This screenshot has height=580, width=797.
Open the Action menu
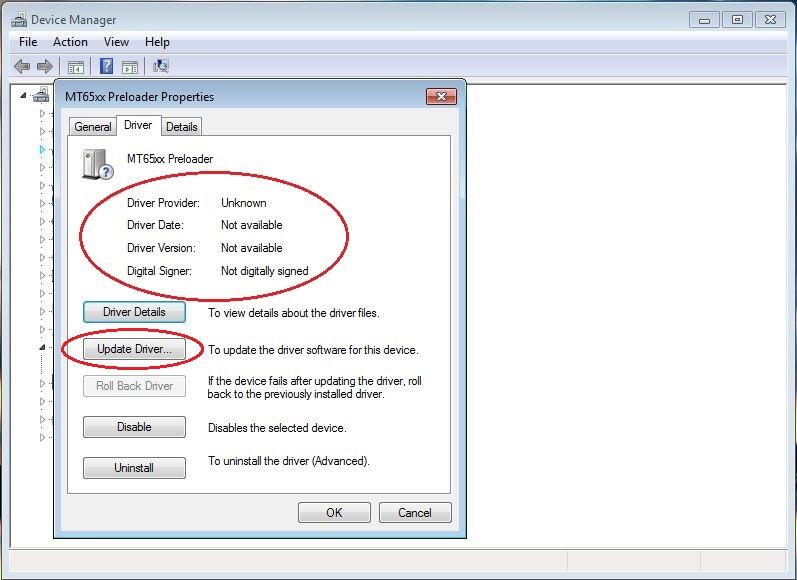(x=70, y=42)
